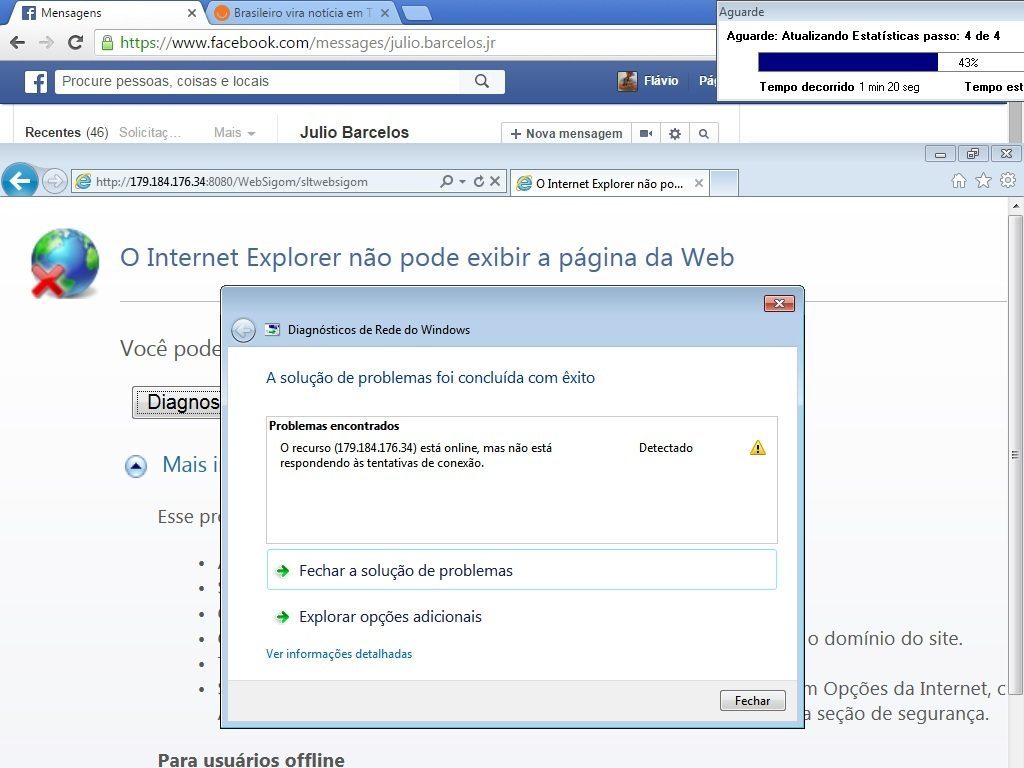The image size is (1024, 768).
Task: Open the conversation gear options
Action: (x=675, y=133)
